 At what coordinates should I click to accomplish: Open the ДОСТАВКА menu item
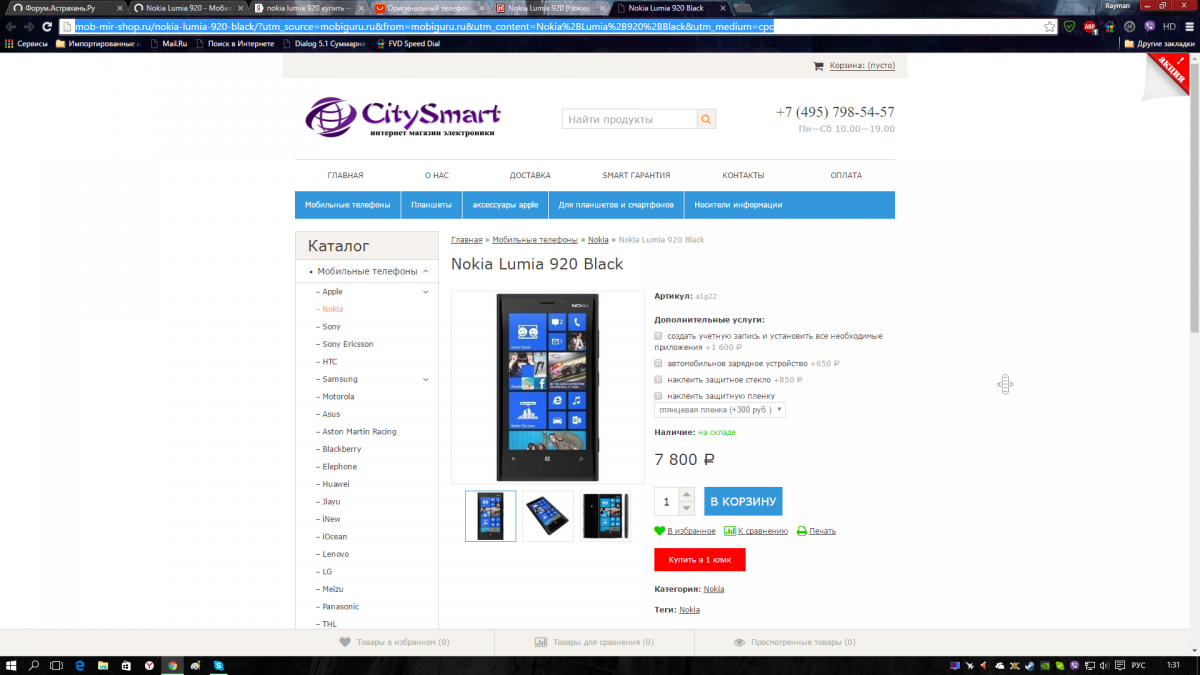coord(530,175)
